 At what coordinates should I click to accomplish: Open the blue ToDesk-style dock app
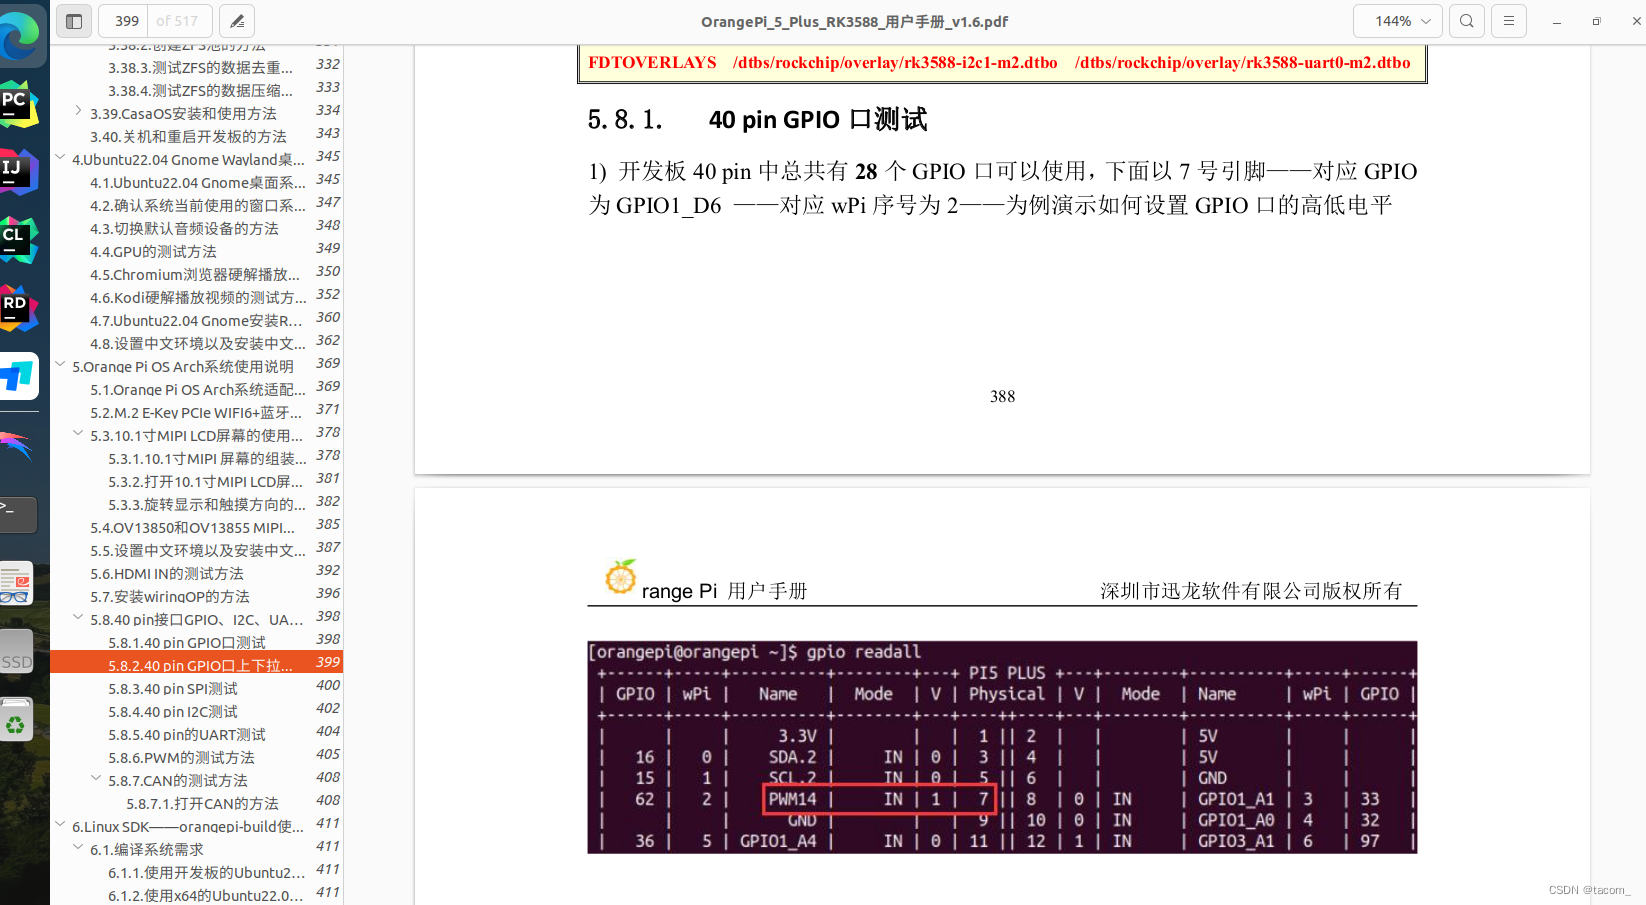point(19,376)
